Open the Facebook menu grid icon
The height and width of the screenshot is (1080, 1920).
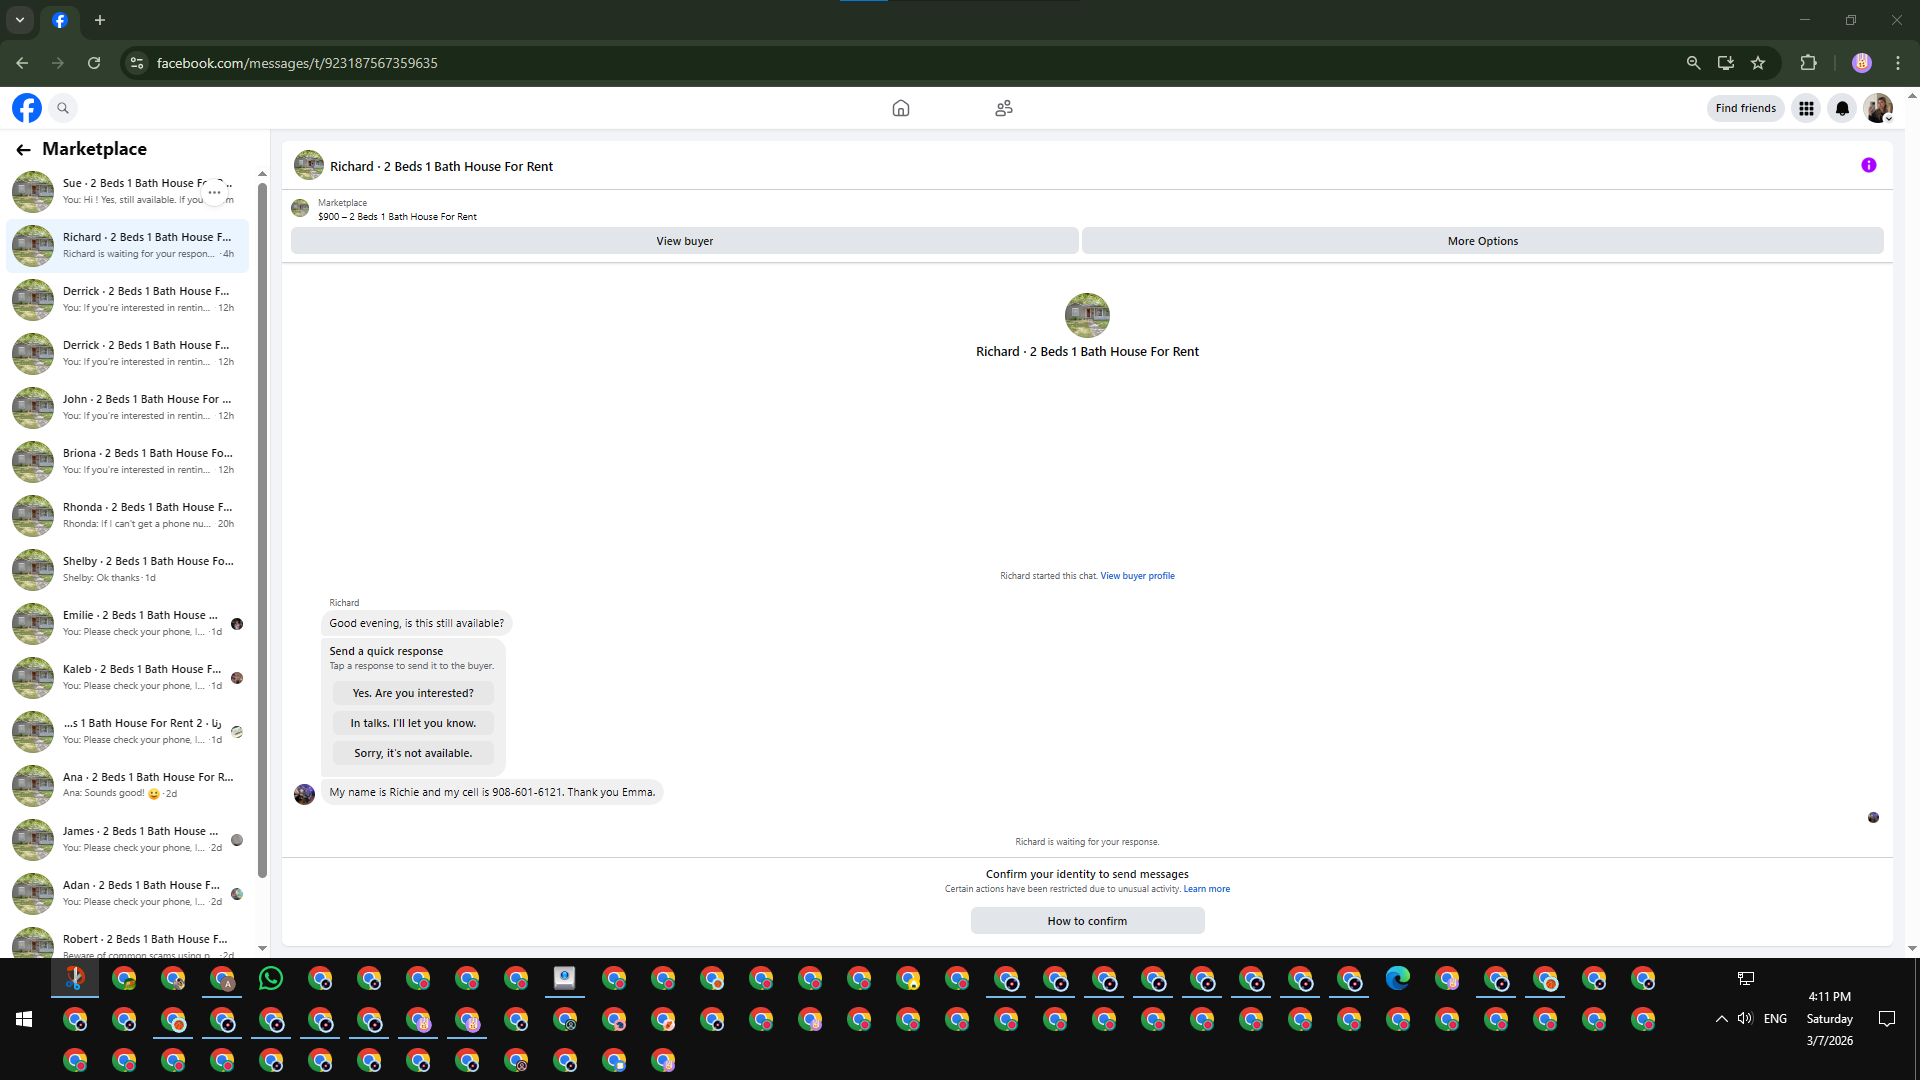[1806, 108]
